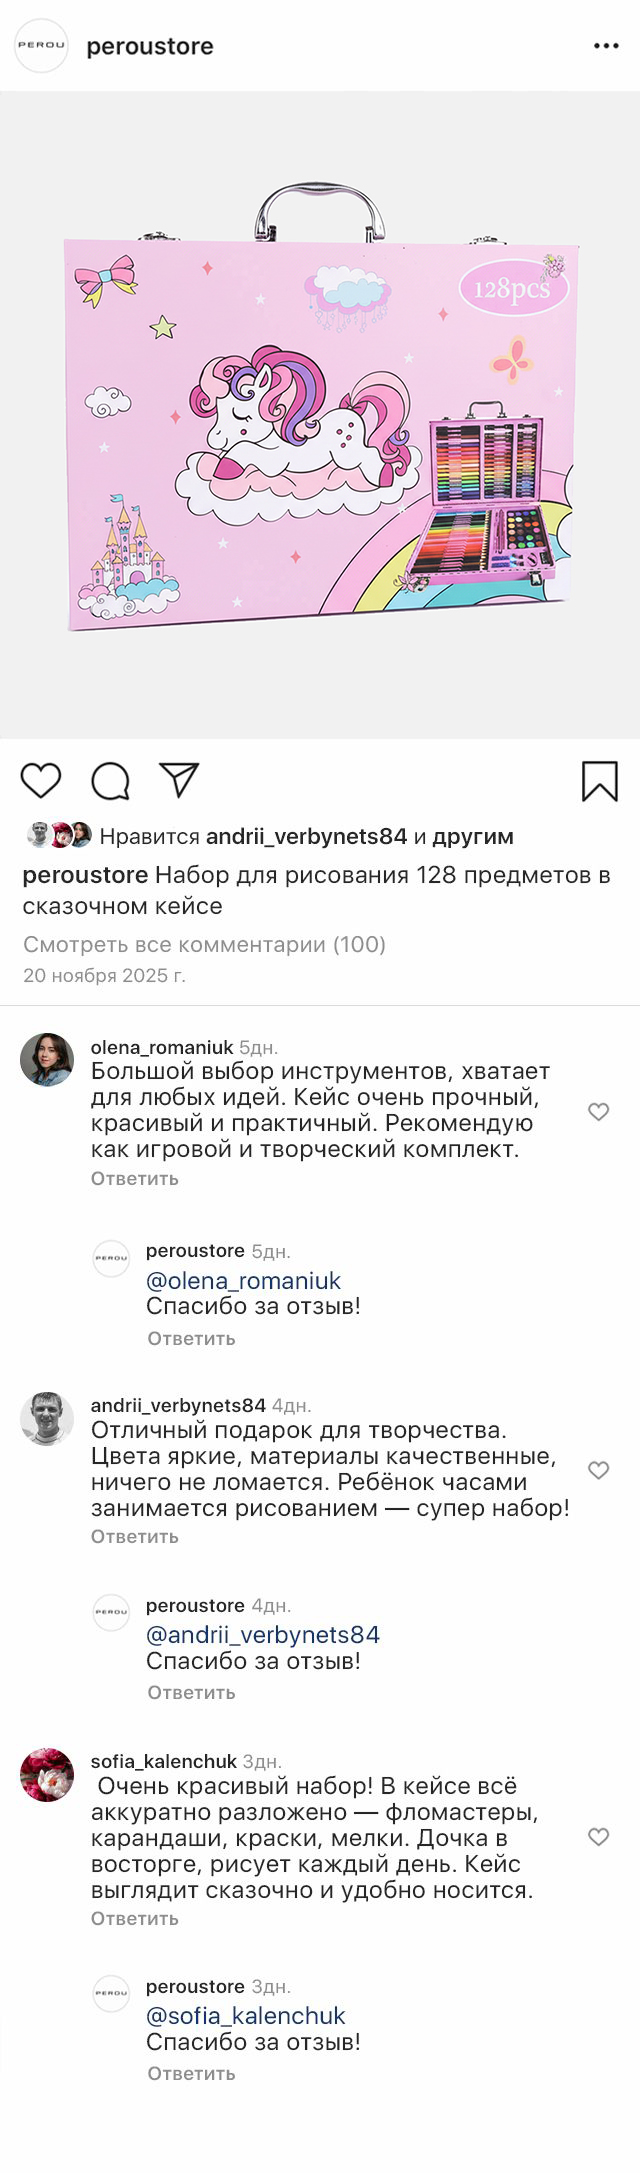The image size is (640, 2173).
Task: Like olena_romaniuk's comment
Action: 598,1112
